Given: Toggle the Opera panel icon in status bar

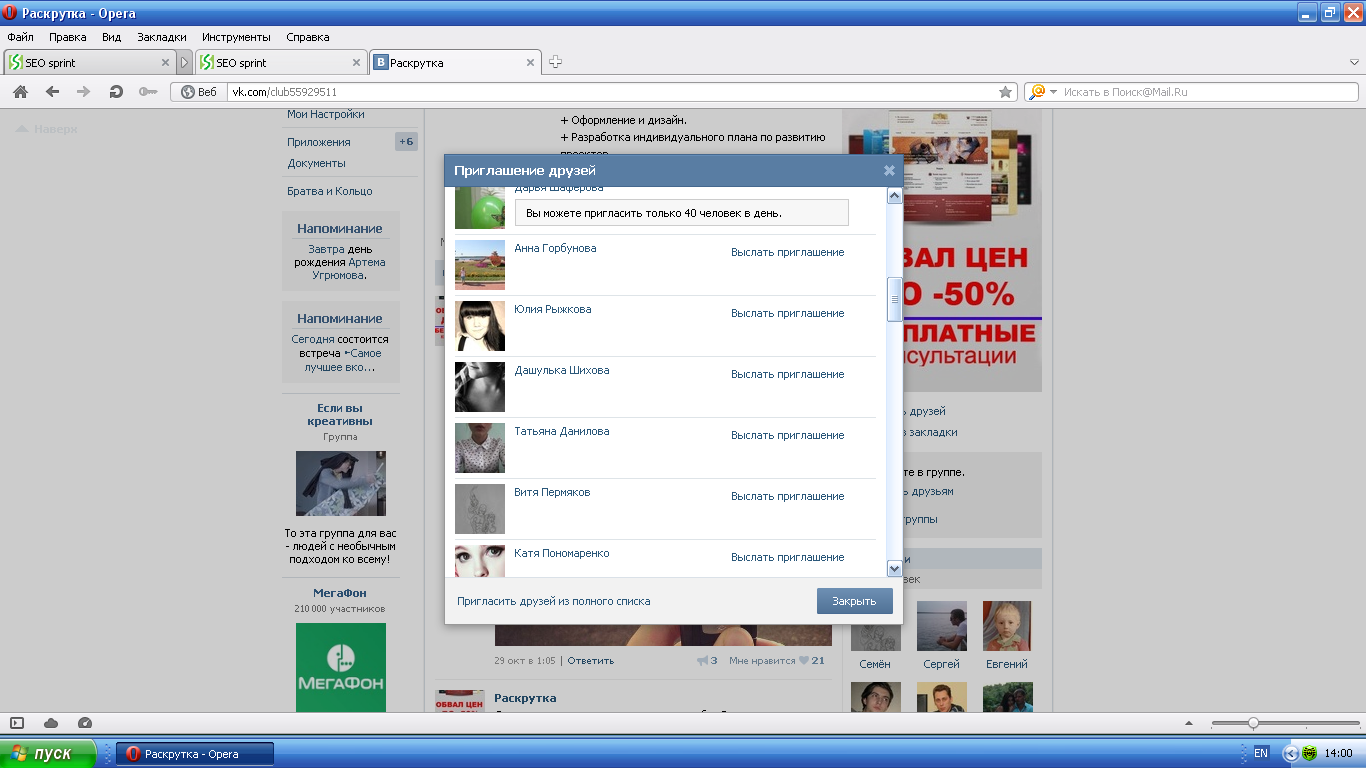Looking at the screenshot, I should (17, 723).
